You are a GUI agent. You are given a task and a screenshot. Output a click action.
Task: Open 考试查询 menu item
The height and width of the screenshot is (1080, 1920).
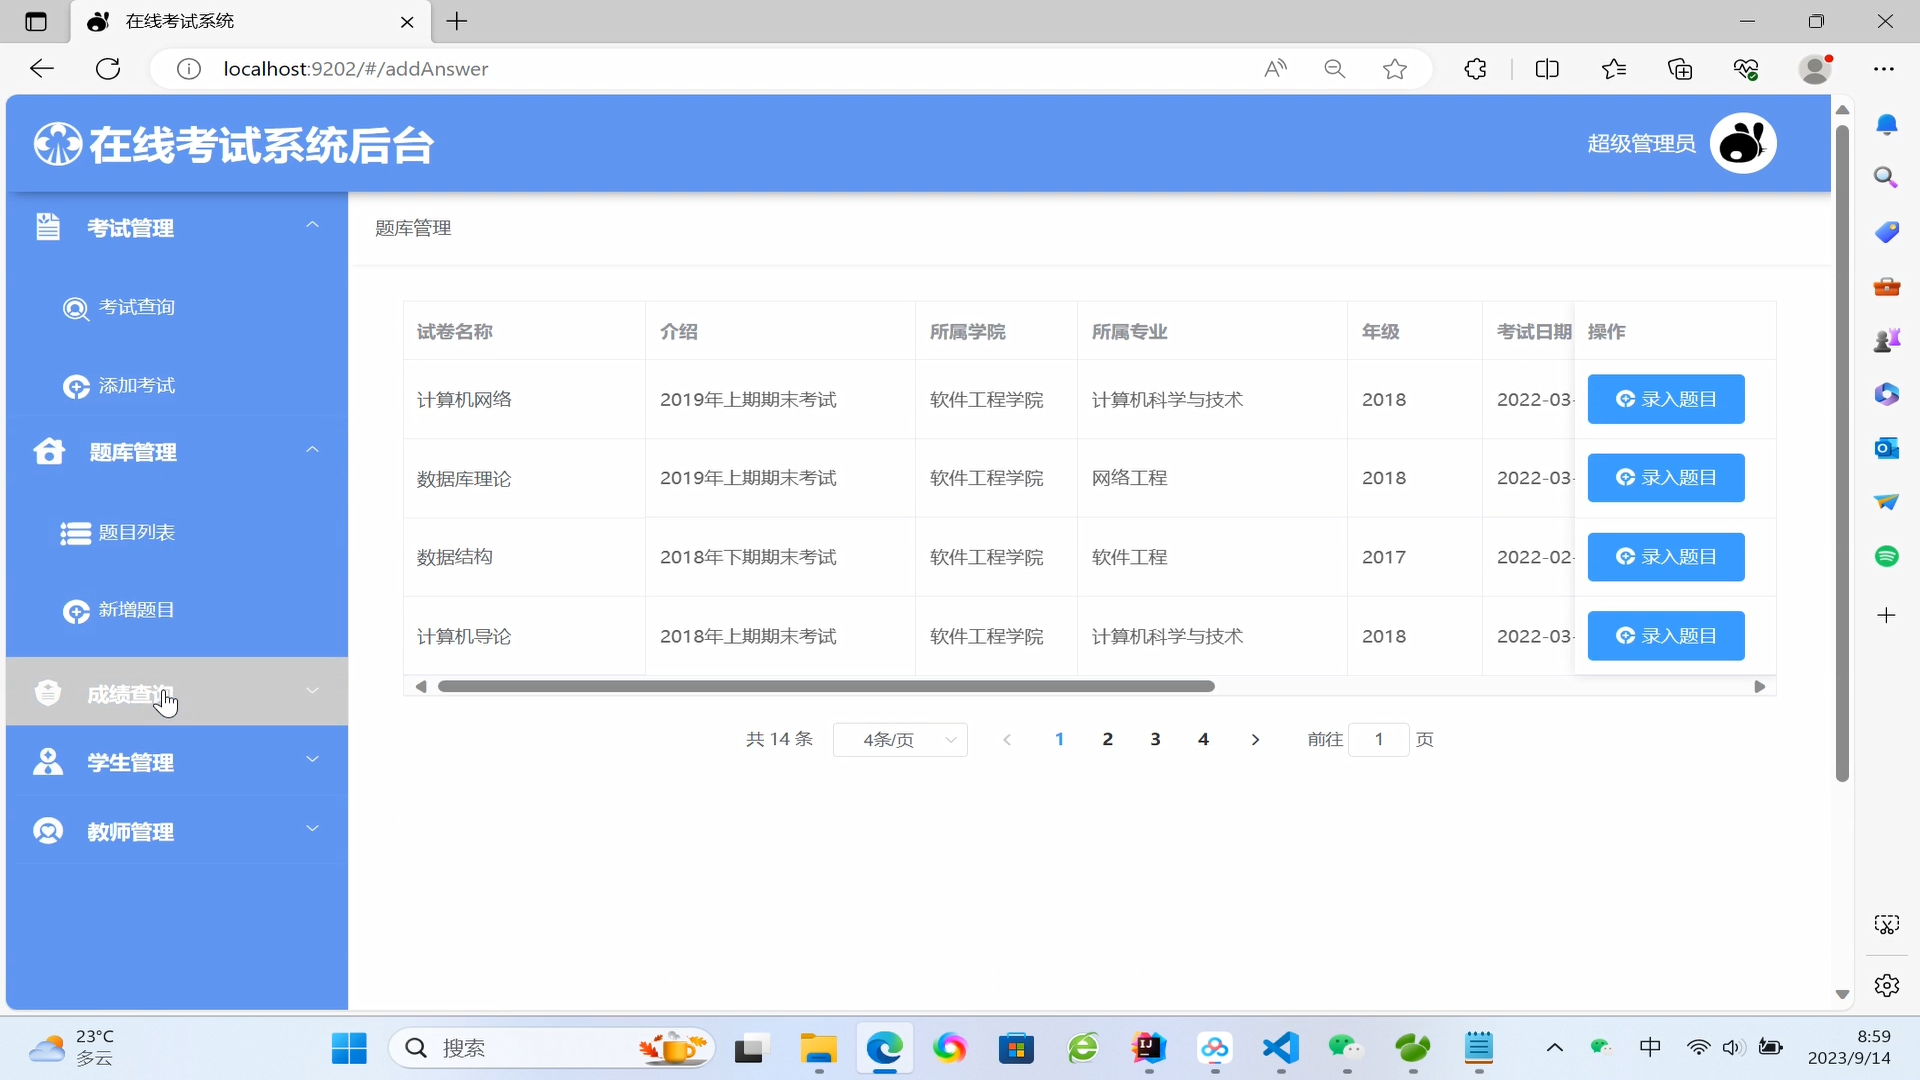click(x=136, y=307)
